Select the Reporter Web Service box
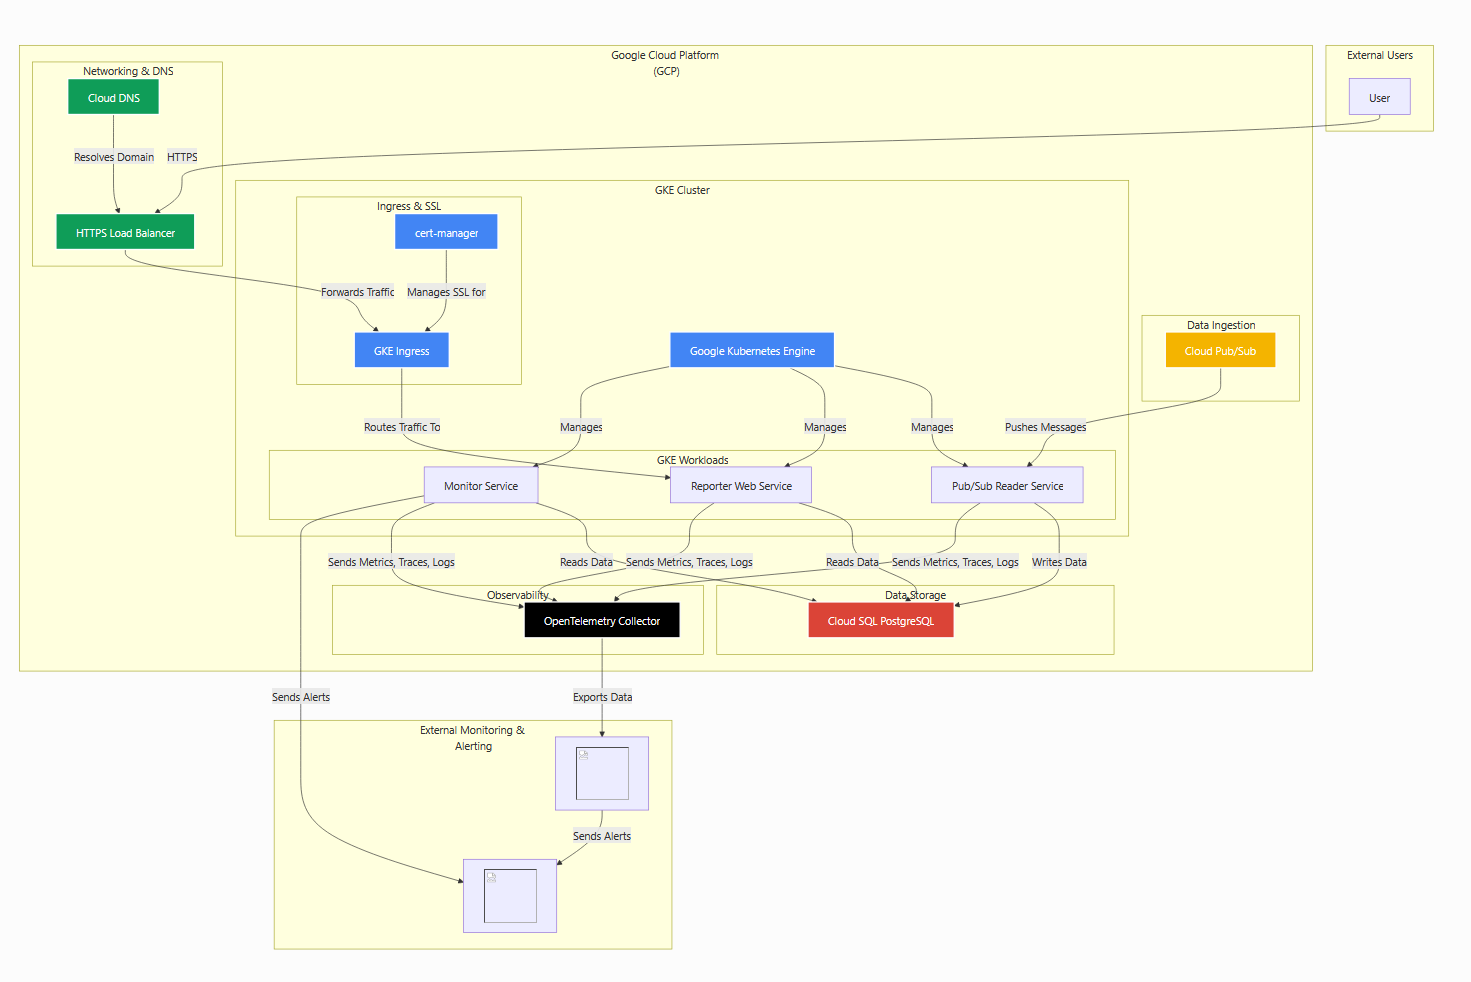 (x=741, y=485)
